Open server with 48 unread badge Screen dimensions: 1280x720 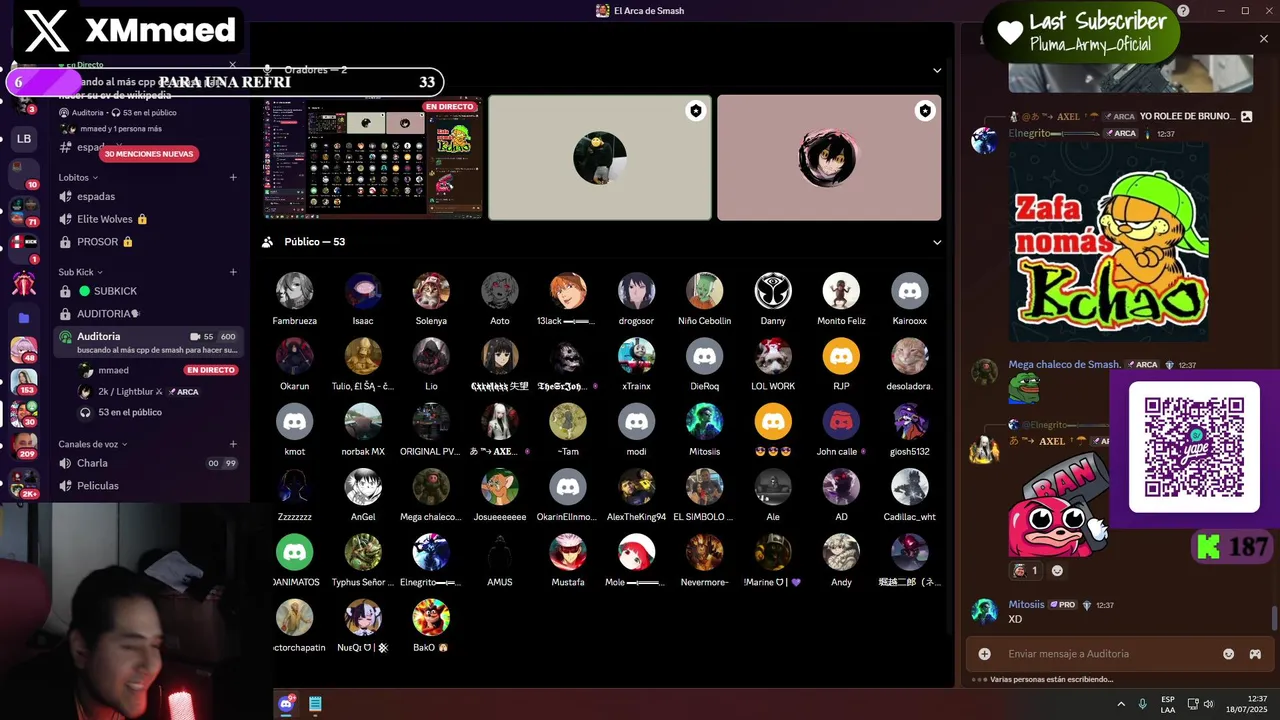23,349
